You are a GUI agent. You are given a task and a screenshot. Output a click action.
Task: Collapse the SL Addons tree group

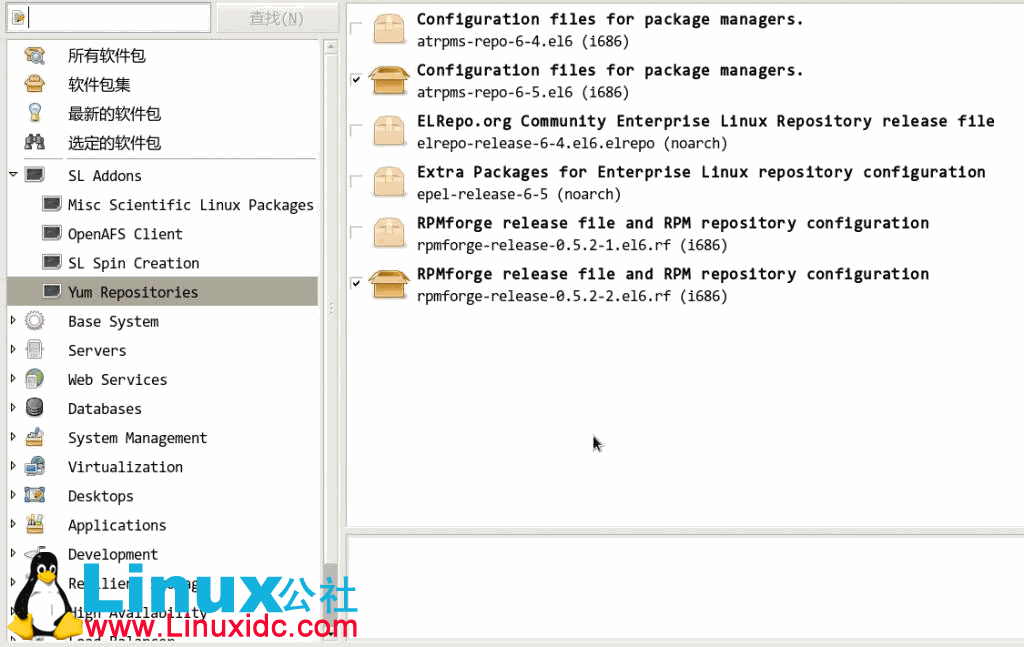tap(14, 175)
